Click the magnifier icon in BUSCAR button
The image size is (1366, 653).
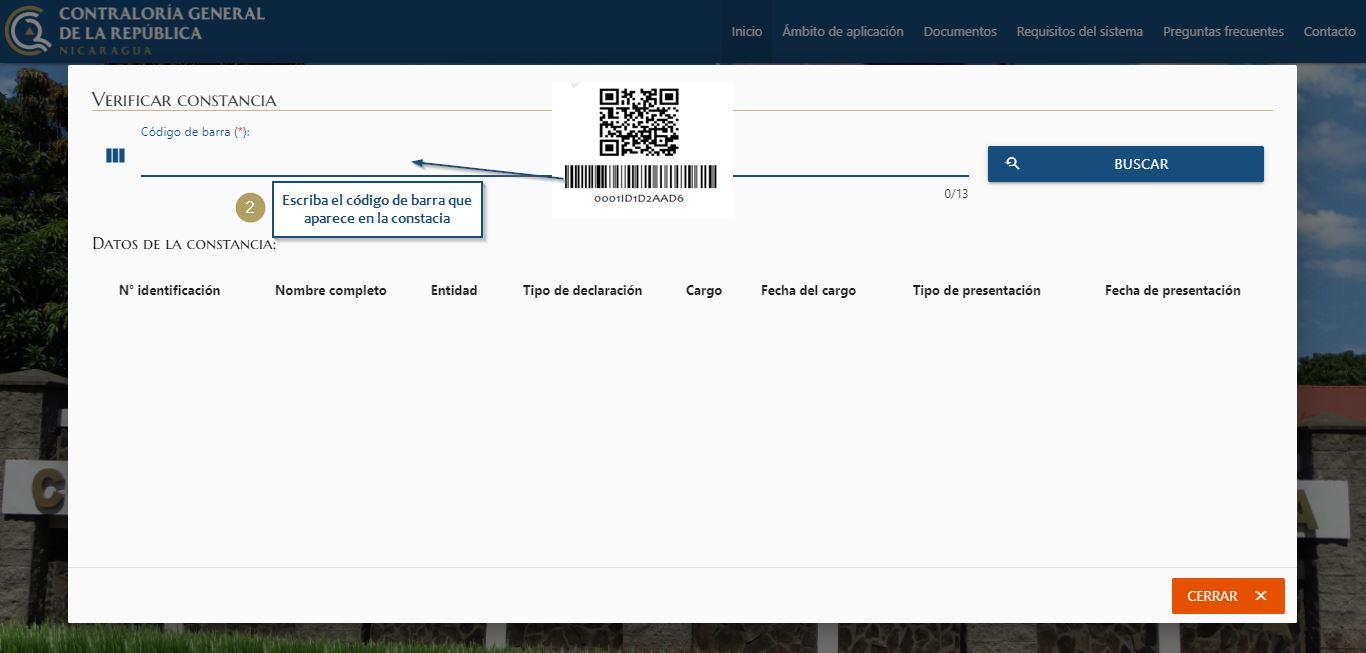(x=1012, y=164)
